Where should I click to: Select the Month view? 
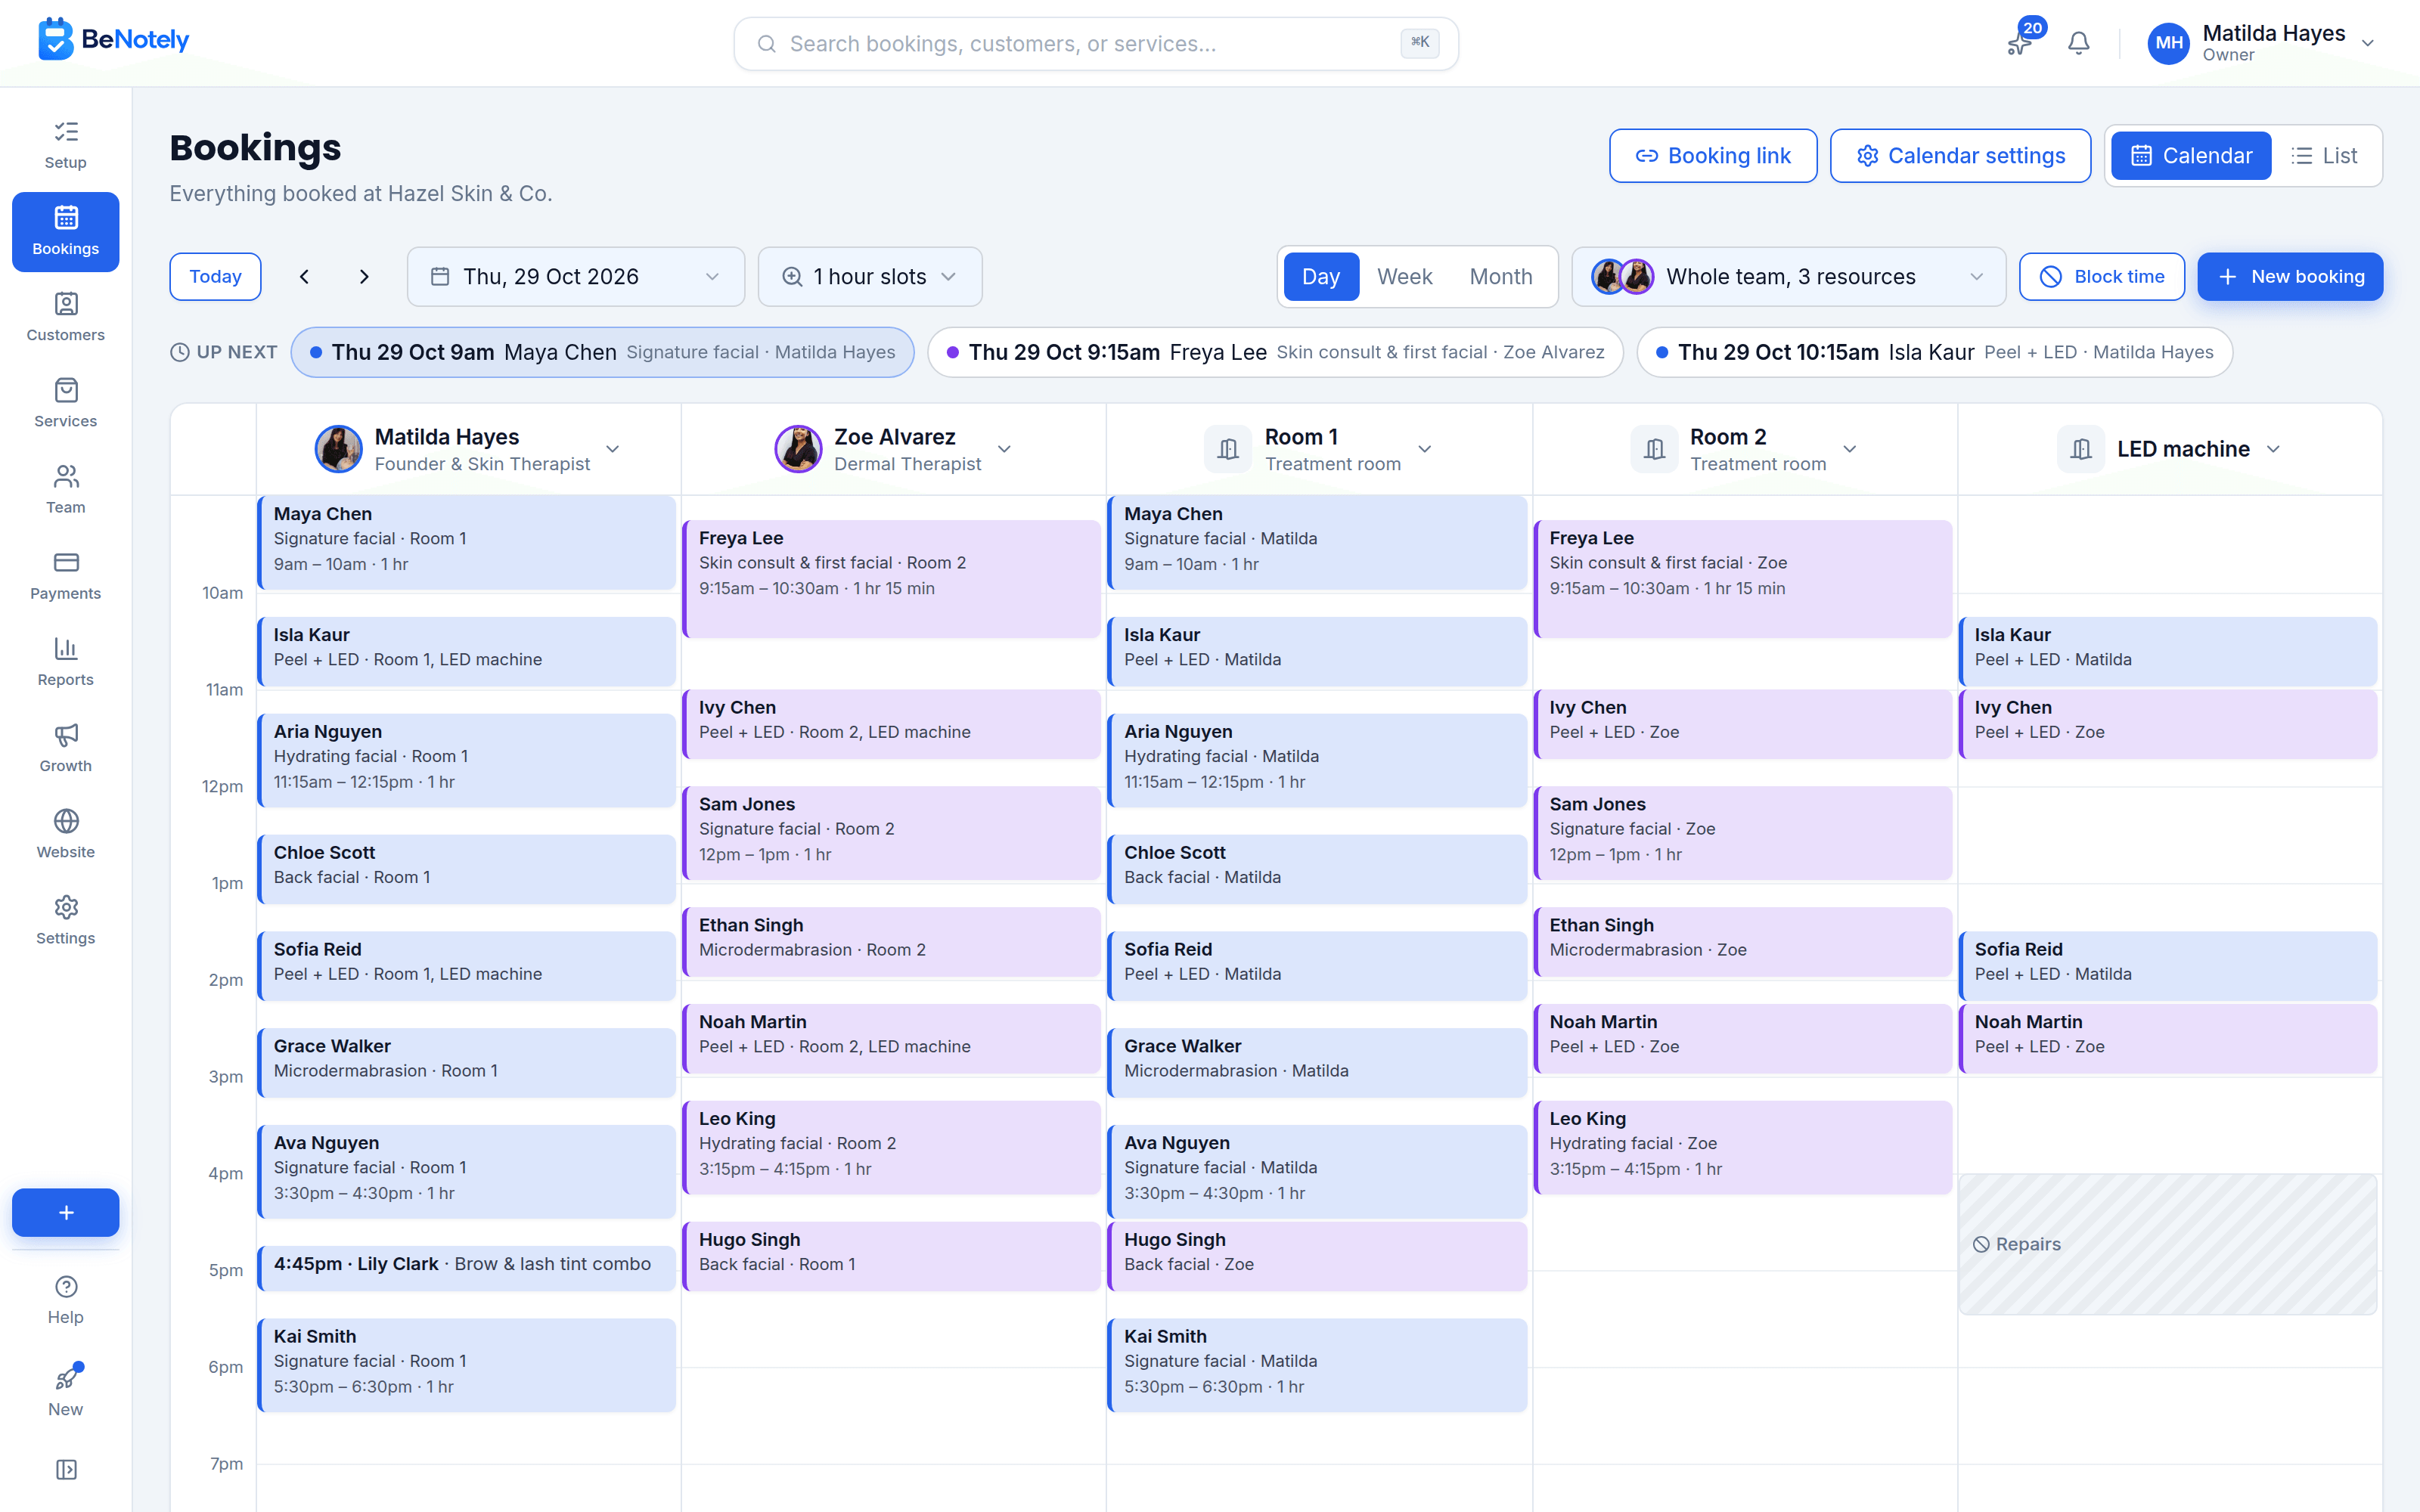(1501, 277)
